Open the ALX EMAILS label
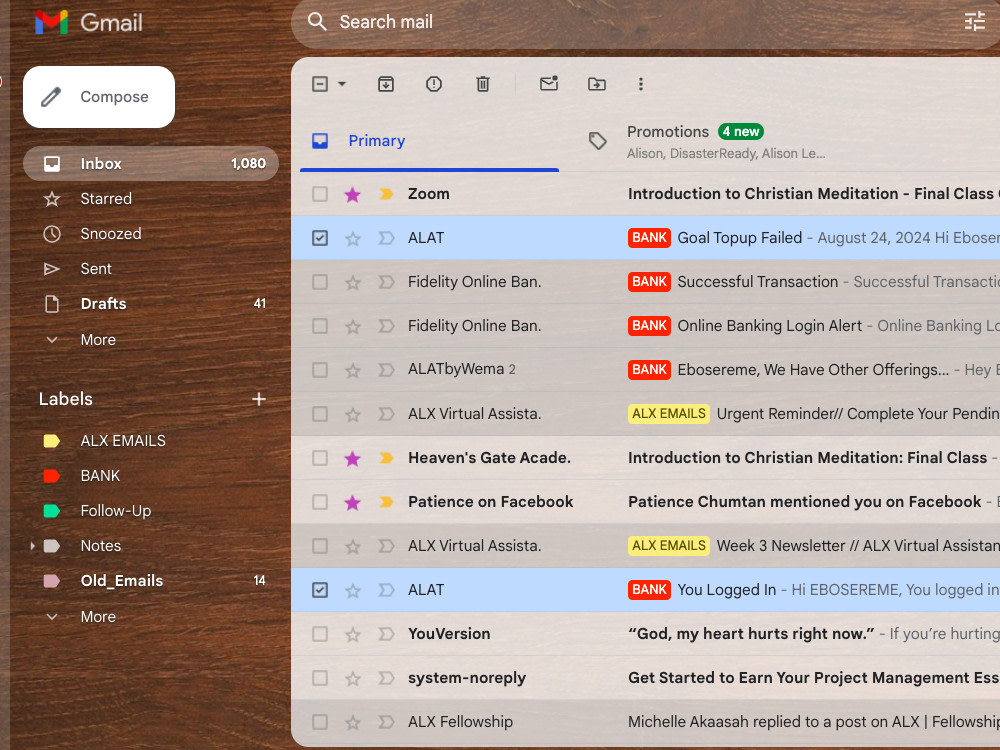 point(151,441)
